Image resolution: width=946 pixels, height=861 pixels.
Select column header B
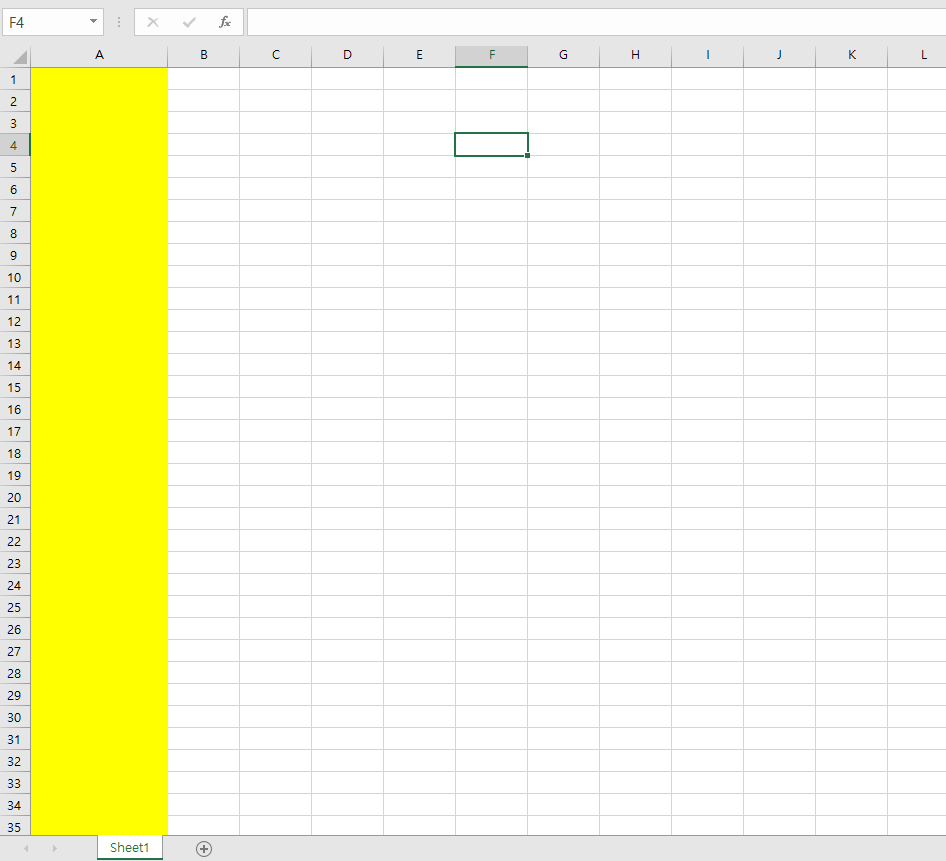click(x=203, y=55)
